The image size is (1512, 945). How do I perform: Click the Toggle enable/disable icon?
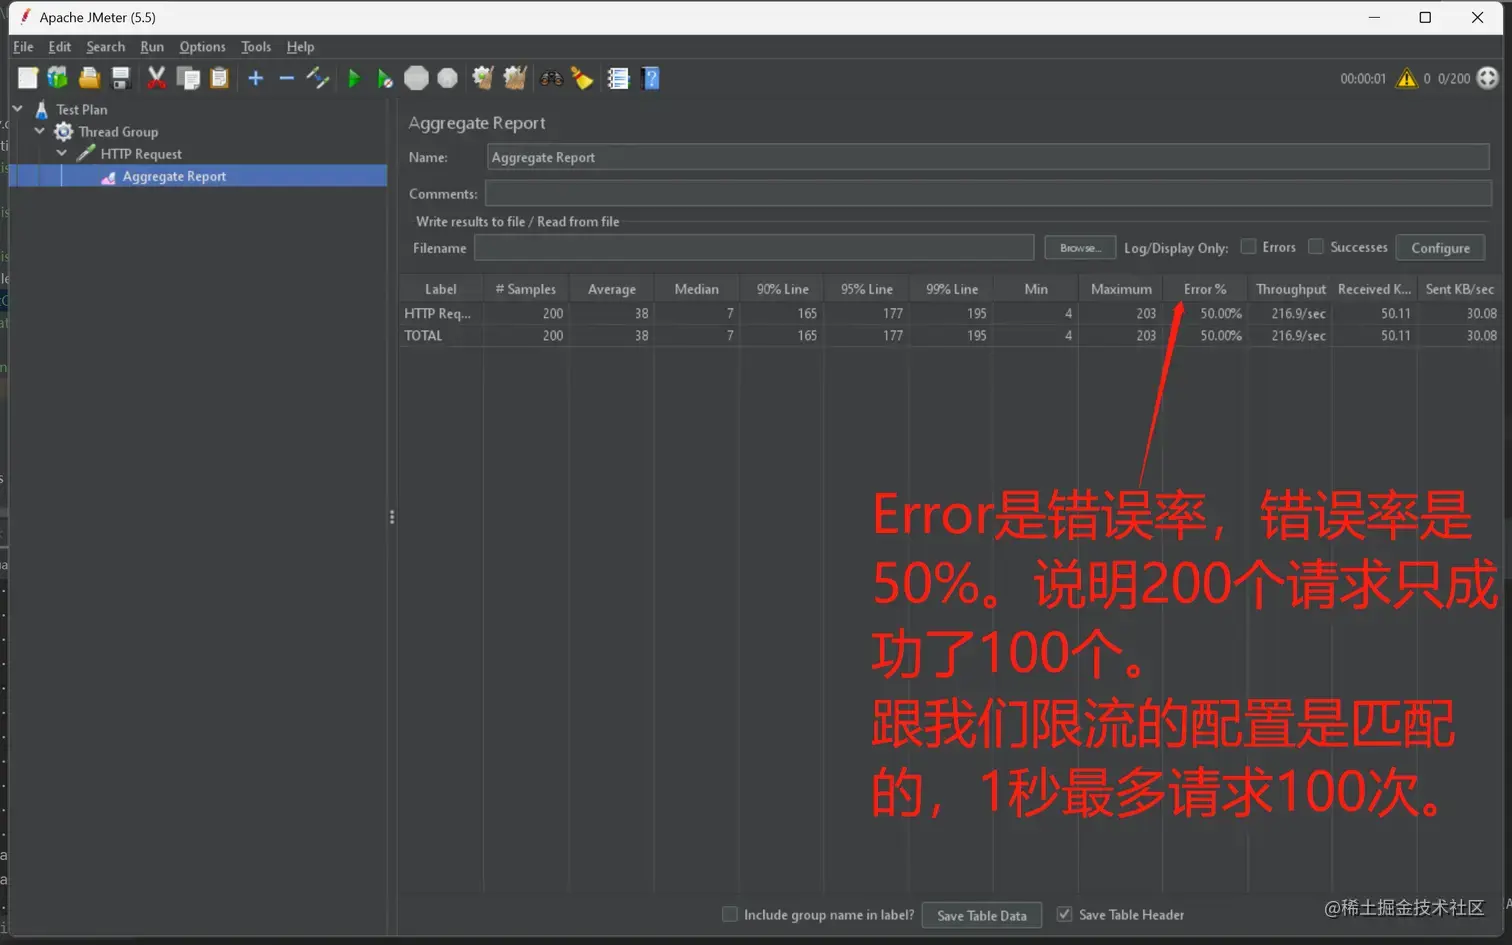point(318,78)
